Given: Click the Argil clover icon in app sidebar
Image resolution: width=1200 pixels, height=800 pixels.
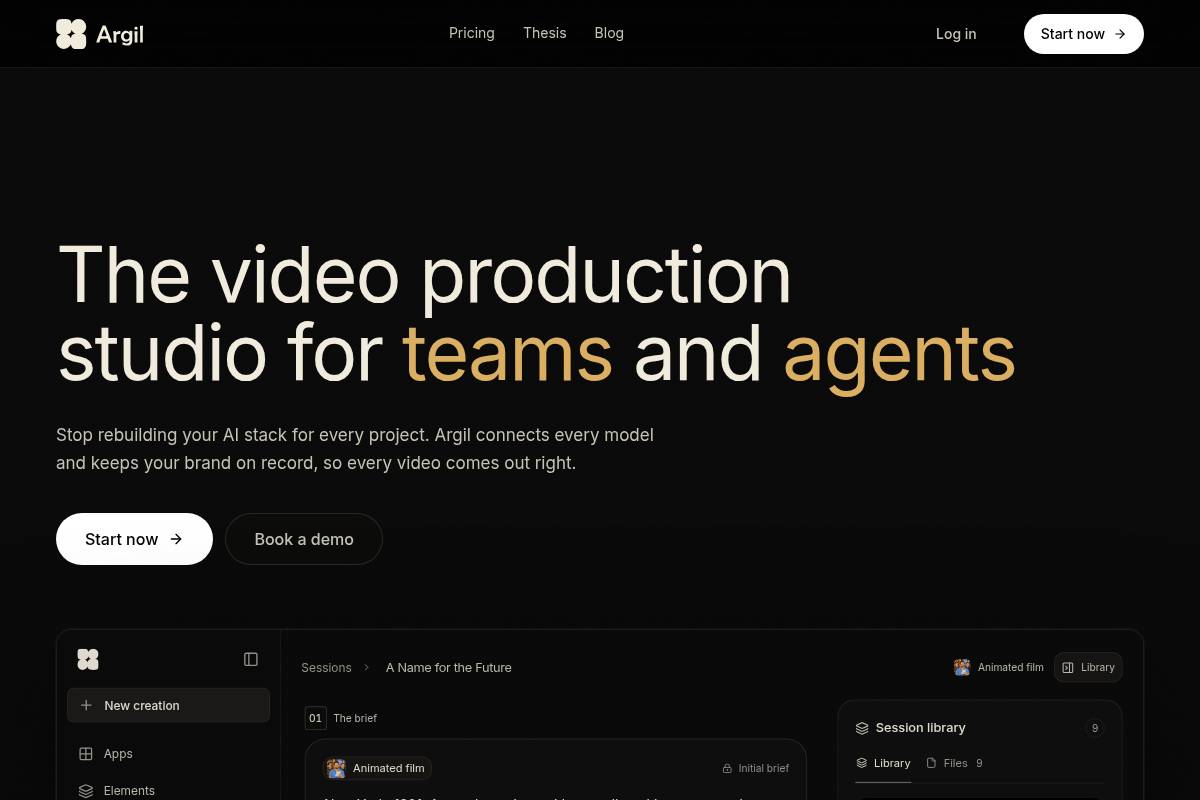Looking at the screenshot, I should pyautogui.click(x=88, y=659).
